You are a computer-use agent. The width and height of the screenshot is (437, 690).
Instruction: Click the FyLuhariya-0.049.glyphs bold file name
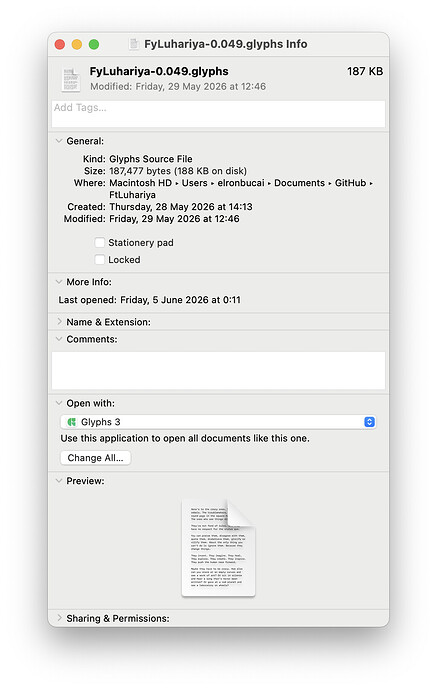point(159,71)
